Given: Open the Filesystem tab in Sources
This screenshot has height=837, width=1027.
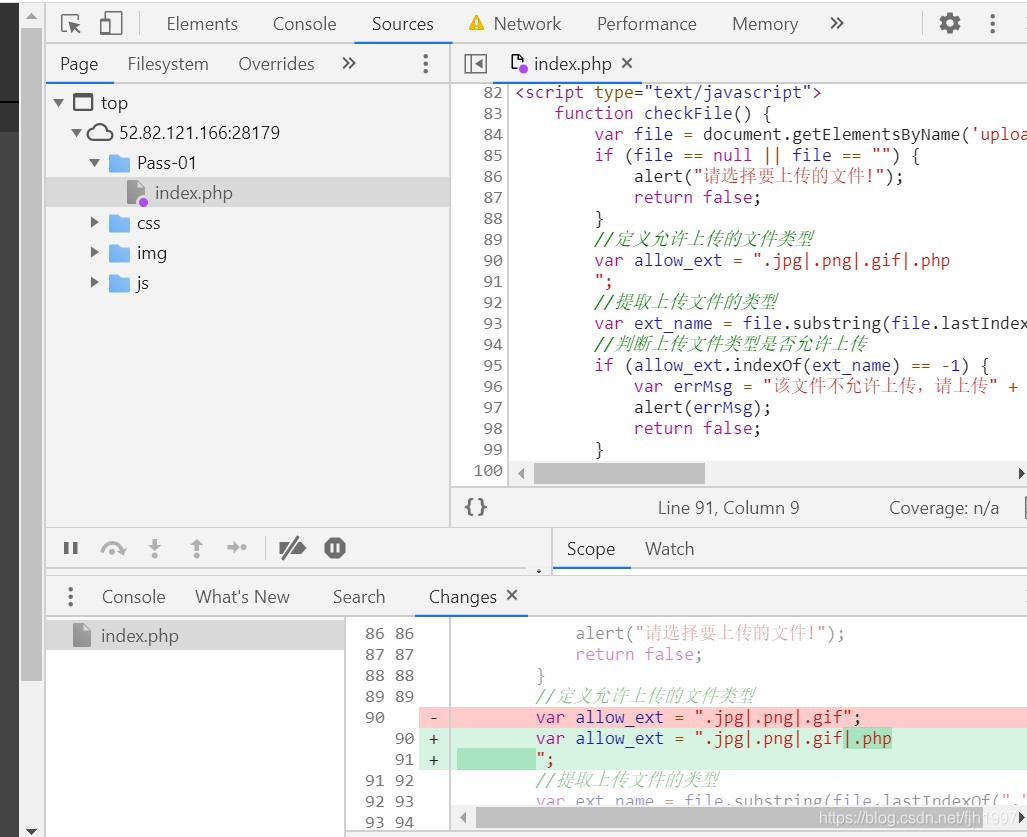Looking at the screenshot, I should (x=168, y=64).
